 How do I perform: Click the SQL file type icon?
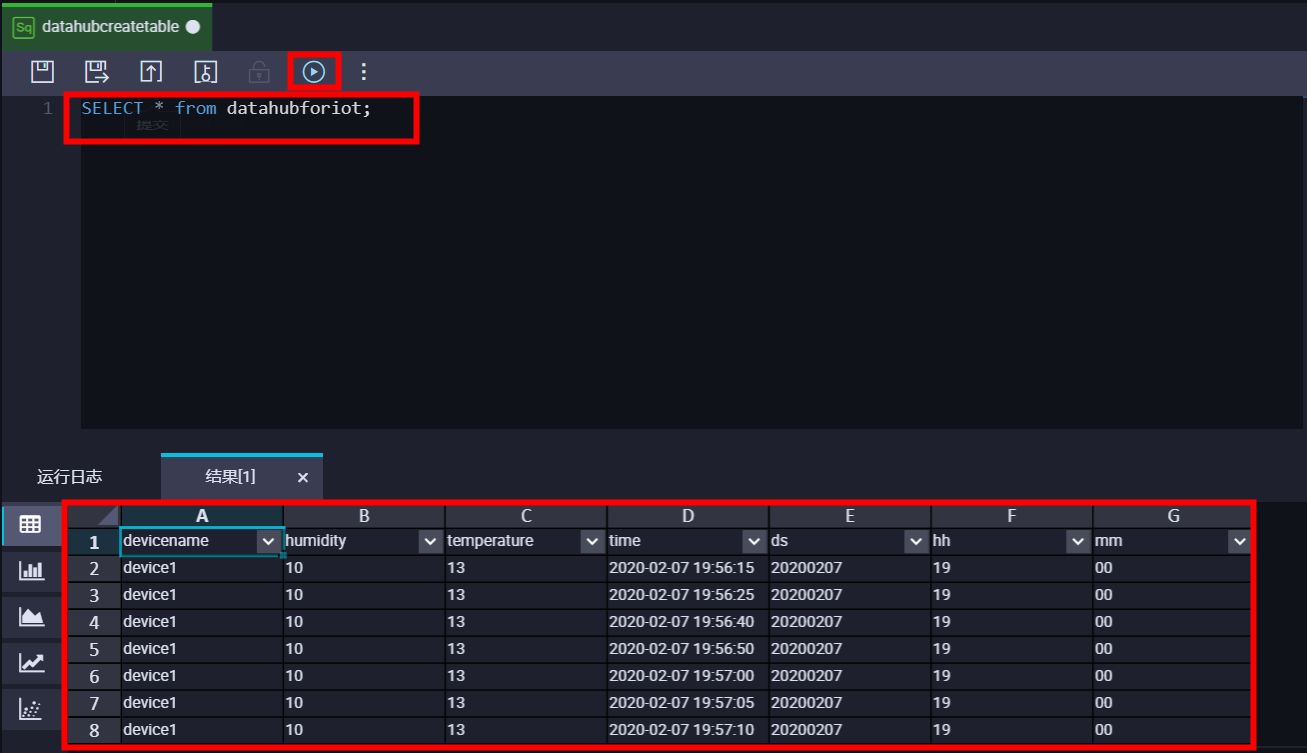23,27
